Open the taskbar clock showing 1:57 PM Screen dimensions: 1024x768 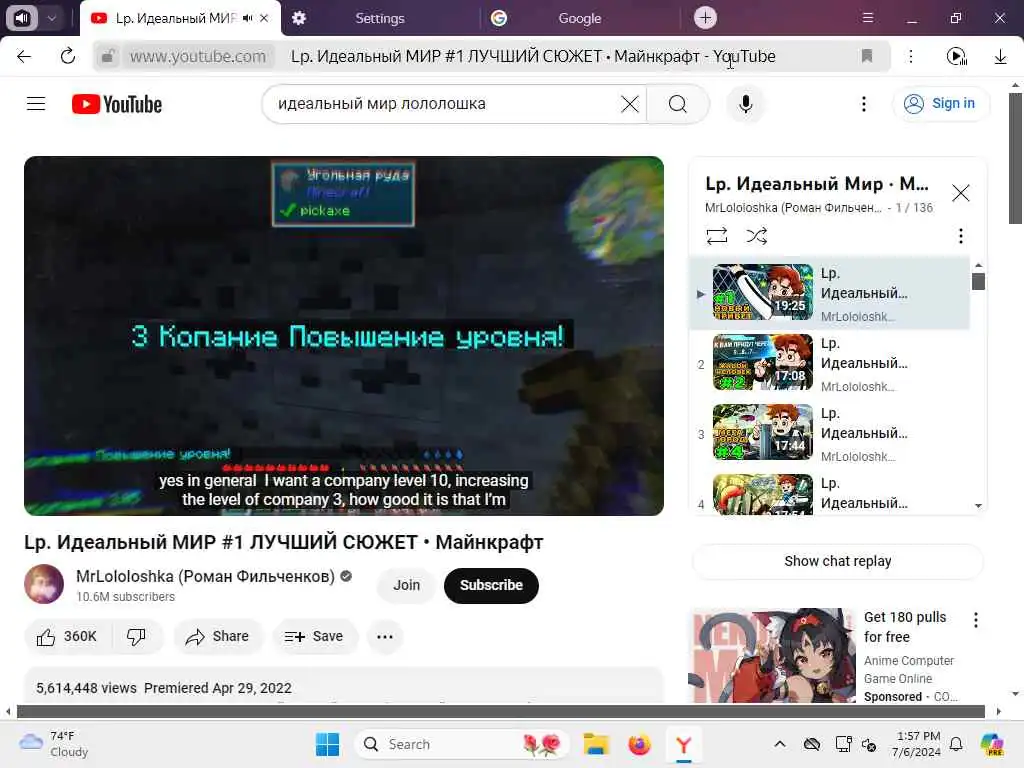tap(917, 744)
